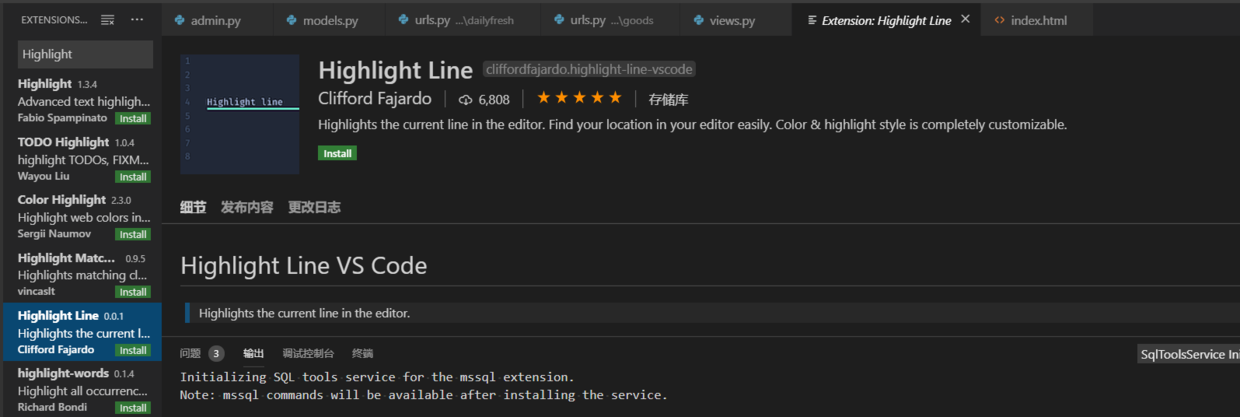Image resolution: width=1240 pixels, height=417 pixels.
Task: Install Highlight Line from the sidebar list
Action: point(134,350)
